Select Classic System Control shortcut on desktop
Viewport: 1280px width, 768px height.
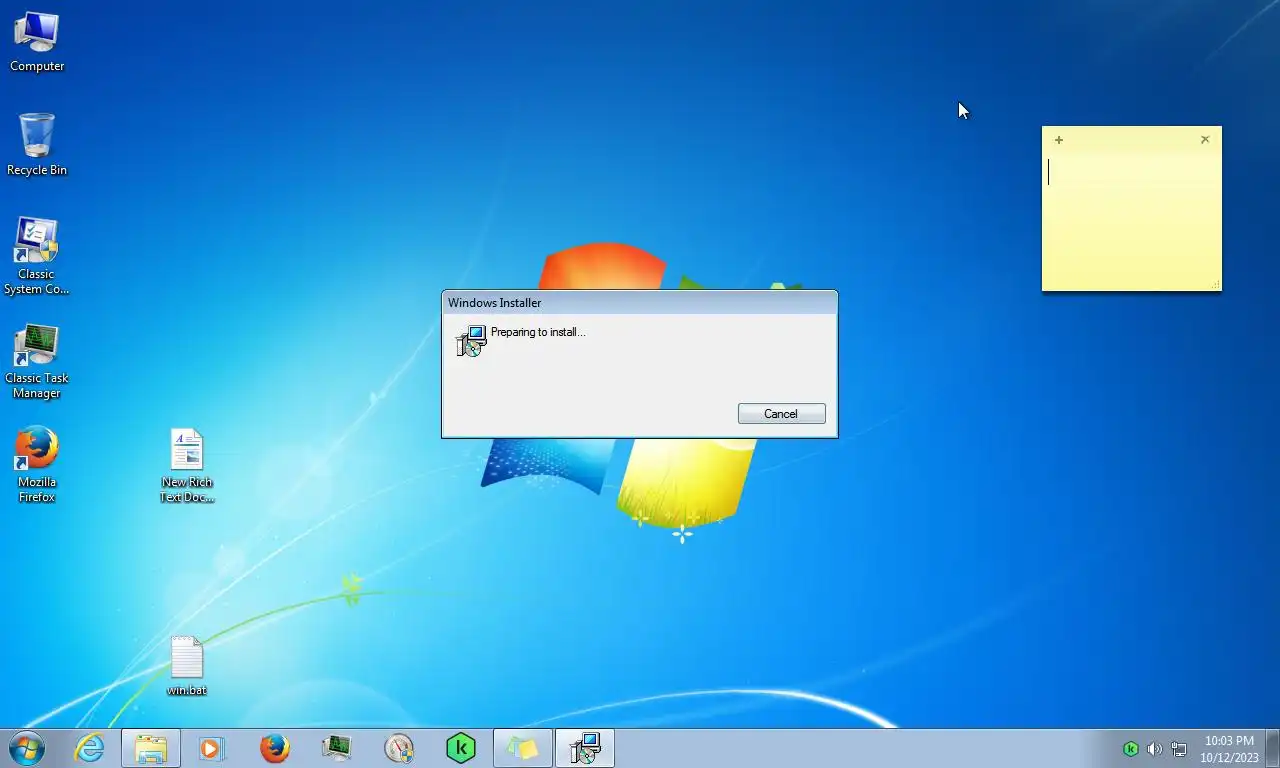coord(37,256)
